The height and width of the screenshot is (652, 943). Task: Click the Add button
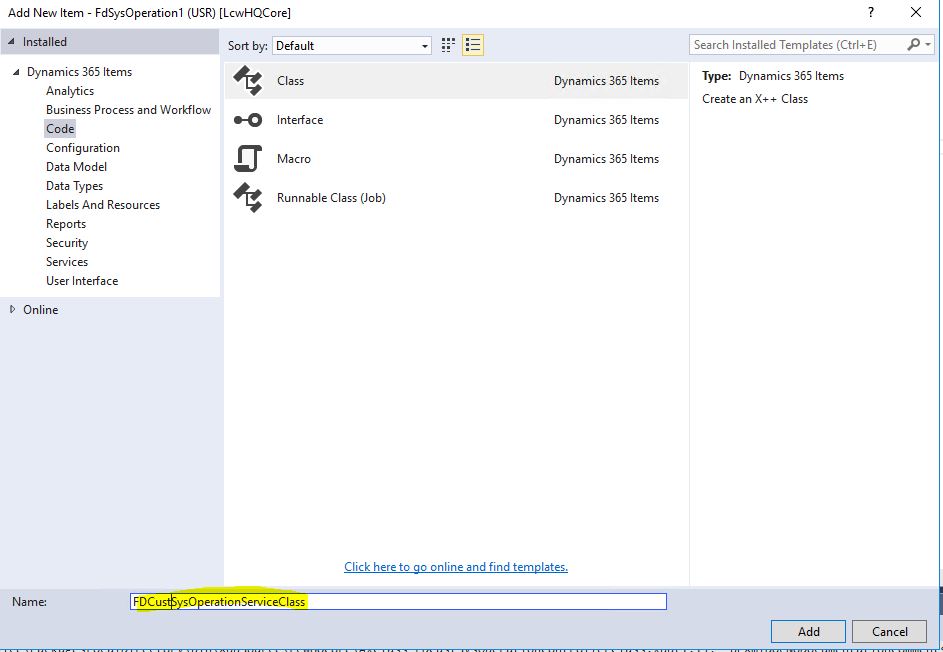(808, 632)
